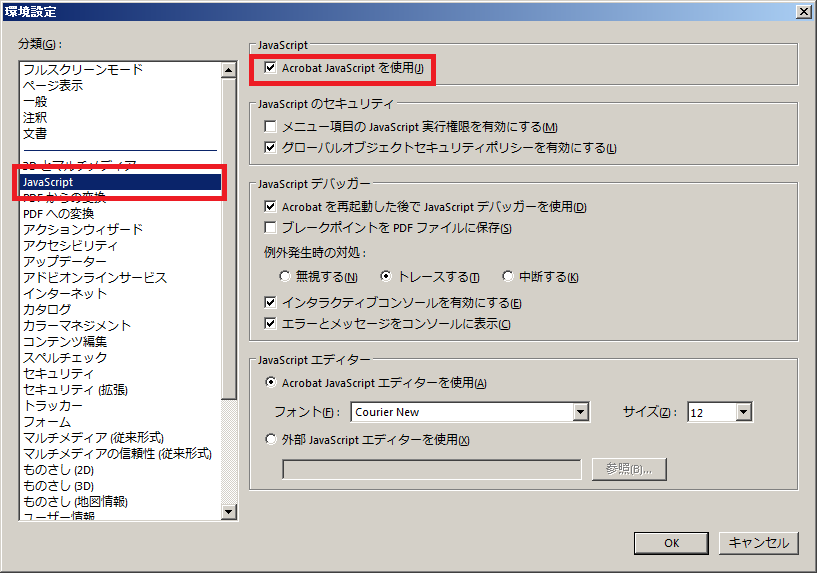Select コンテンツ編集 category
This screenshot has height=573, width=817.
click(65, 342)
